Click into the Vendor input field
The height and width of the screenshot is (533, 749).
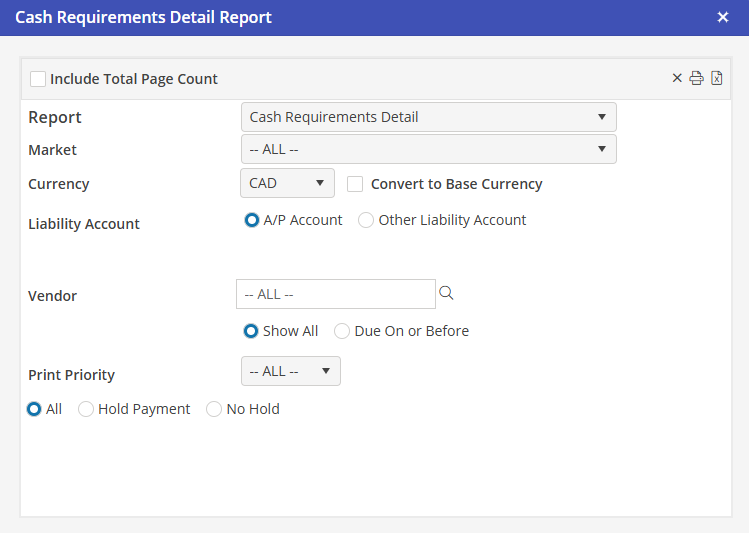tap(335, 294)
